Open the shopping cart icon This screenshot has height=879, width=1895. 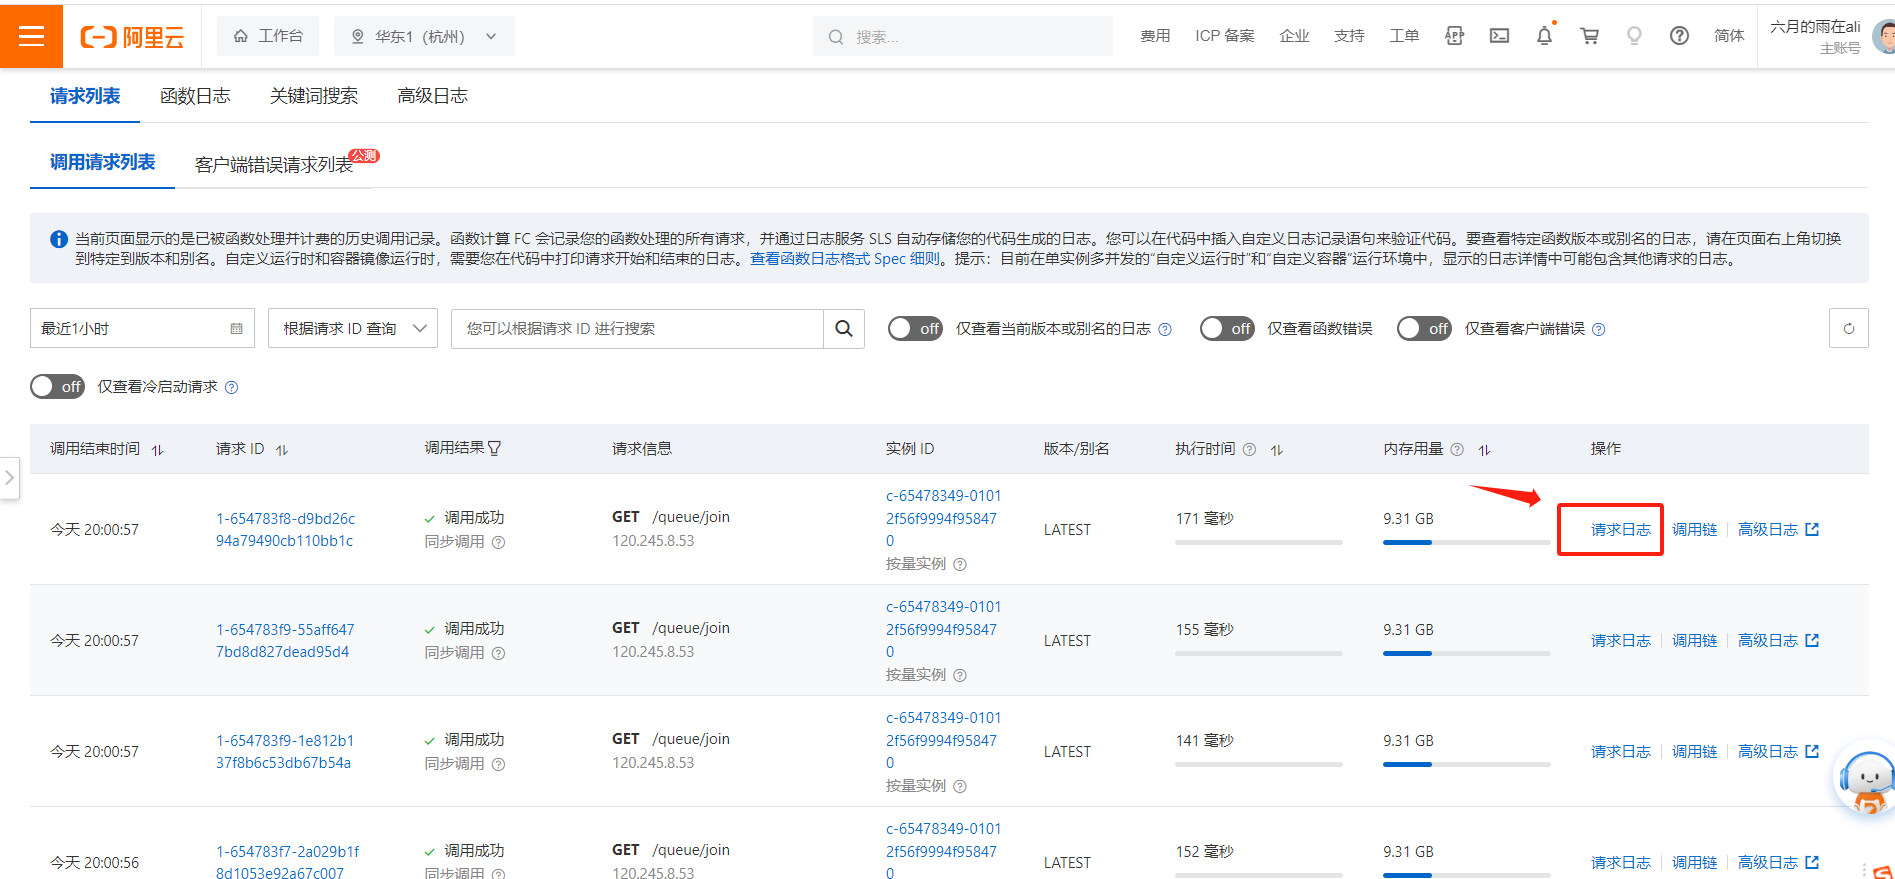[1589, 36]
